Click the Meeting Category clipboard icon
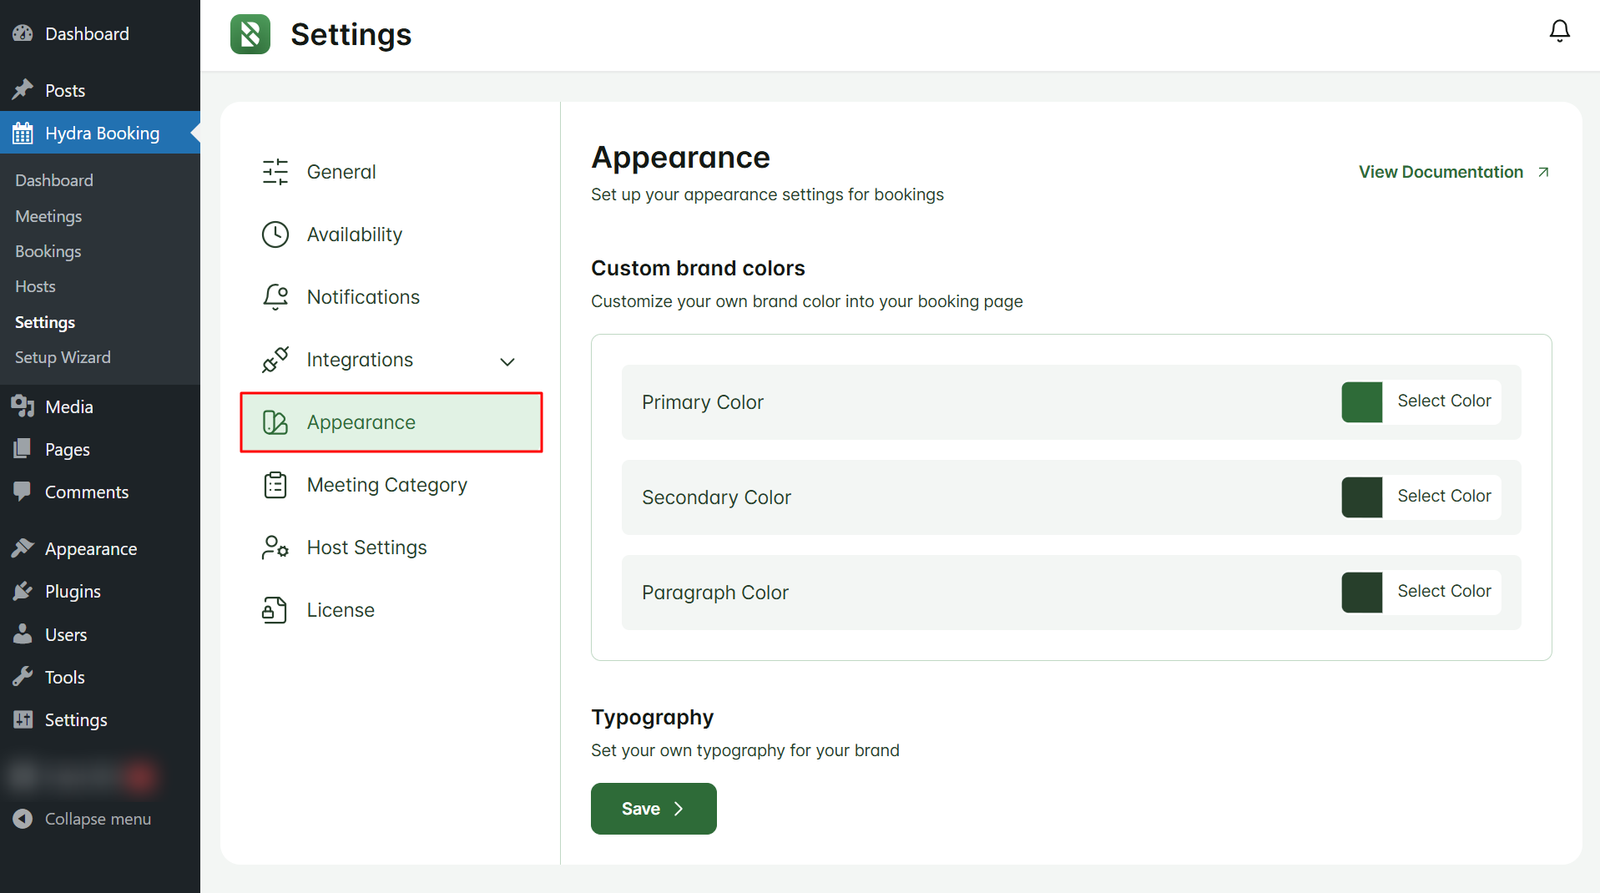 point(275,485)
